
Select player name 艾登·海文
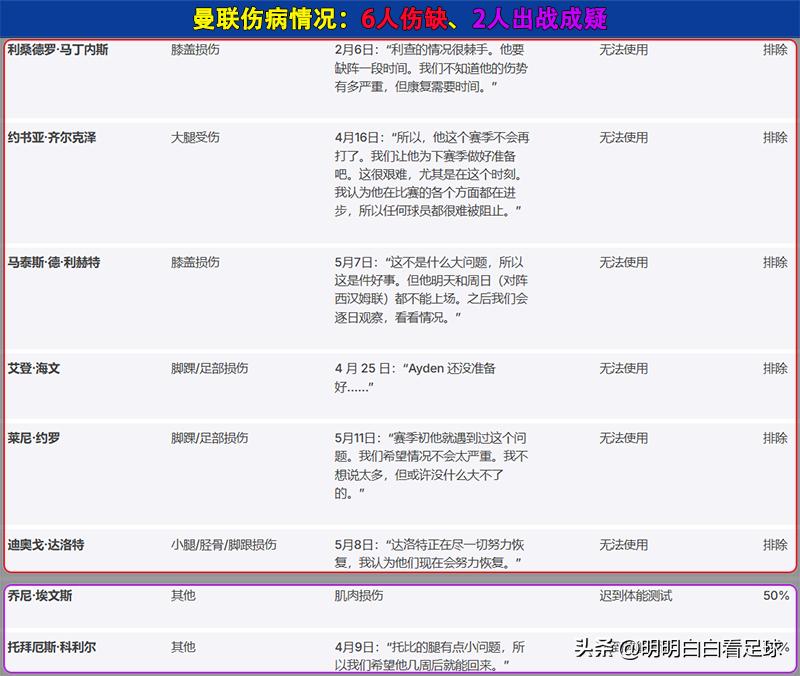tap(34, 368)
